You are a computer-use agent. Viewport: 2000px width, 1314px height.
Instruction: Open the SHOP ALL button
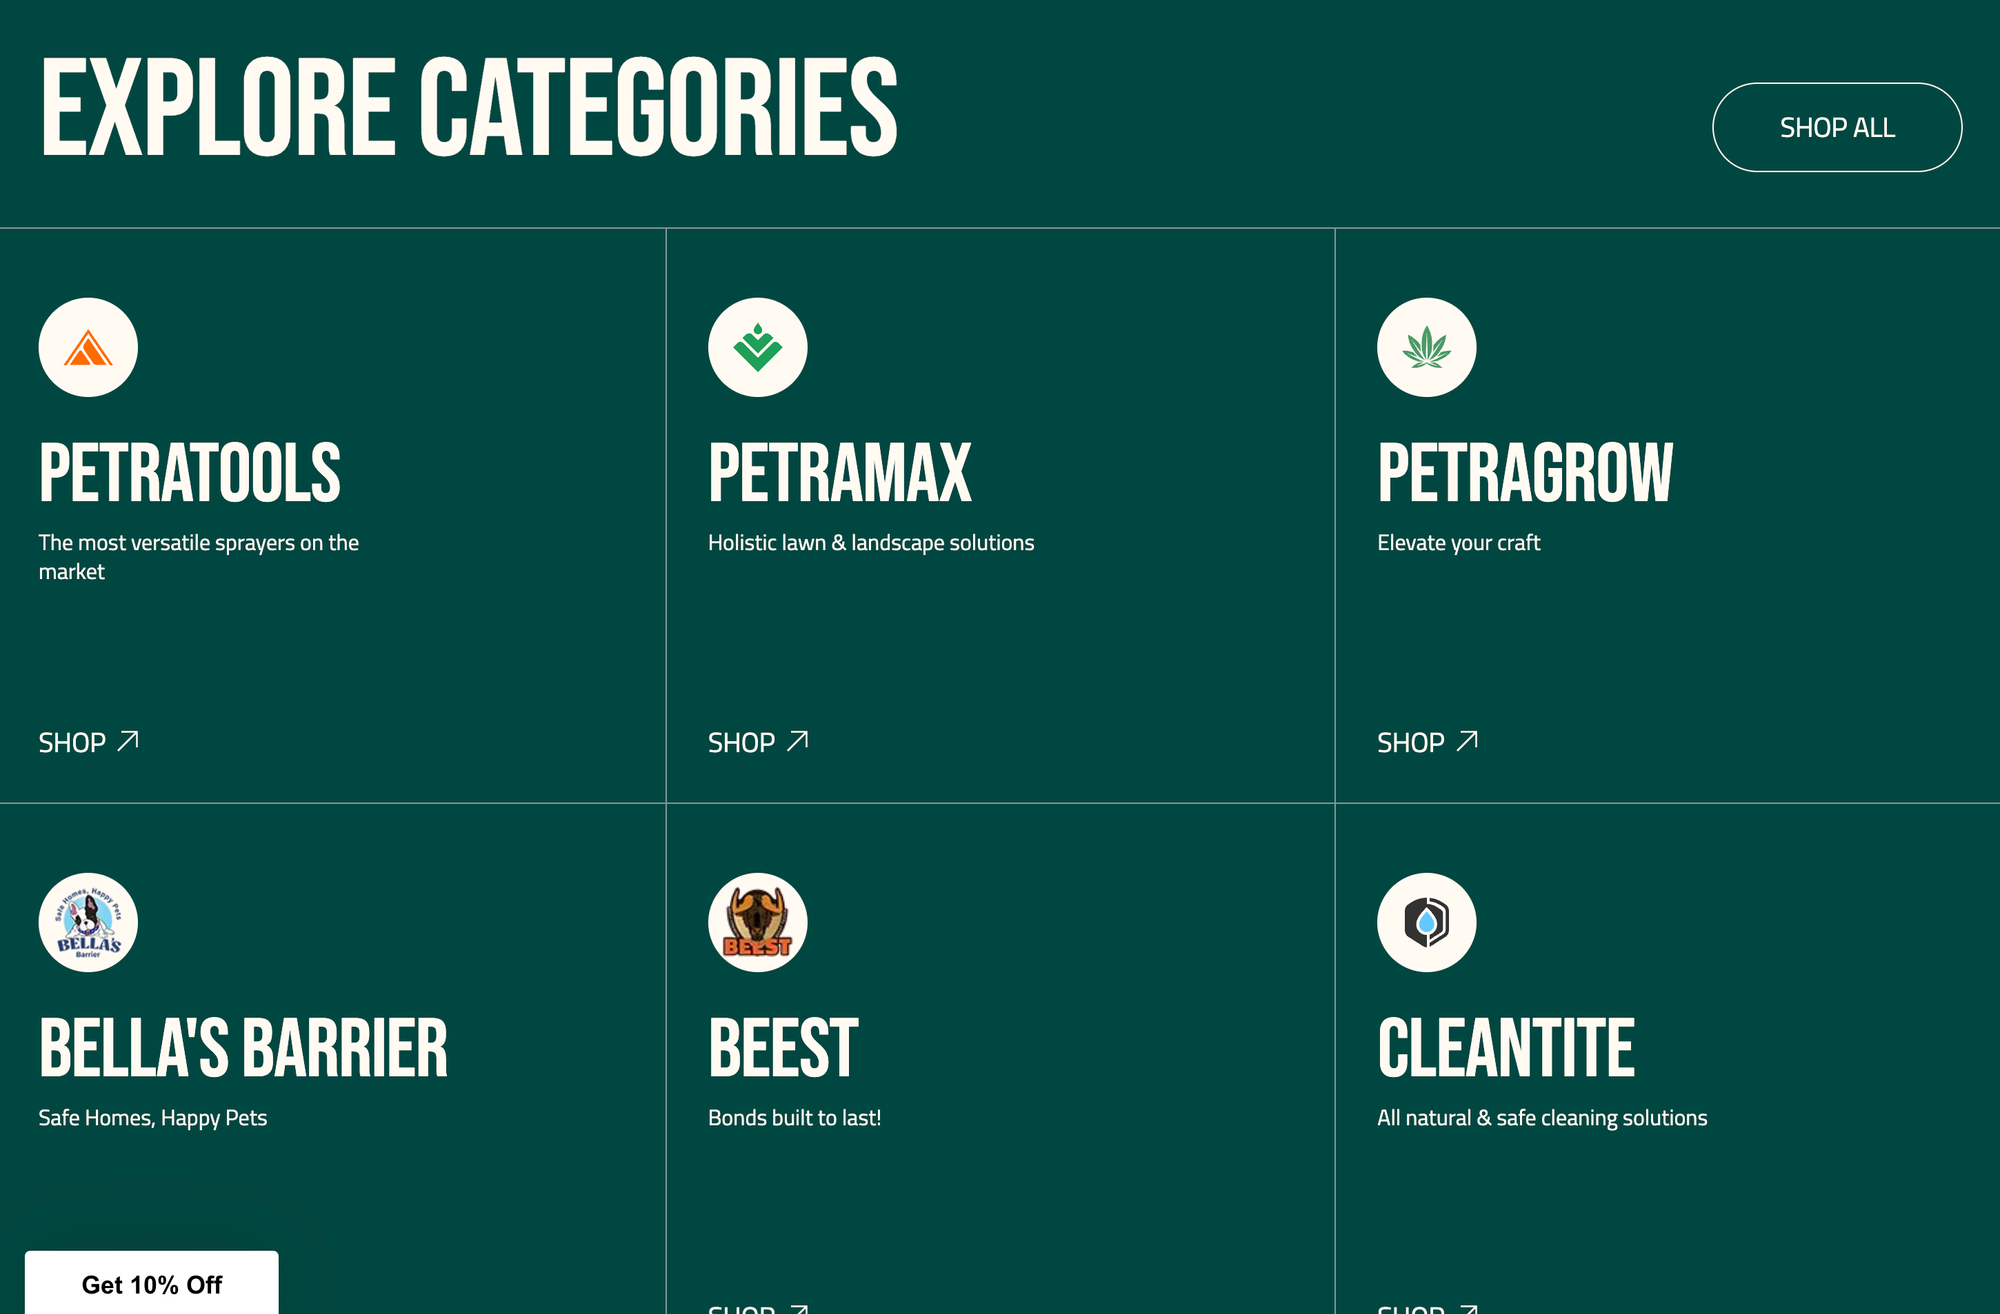1837,127
